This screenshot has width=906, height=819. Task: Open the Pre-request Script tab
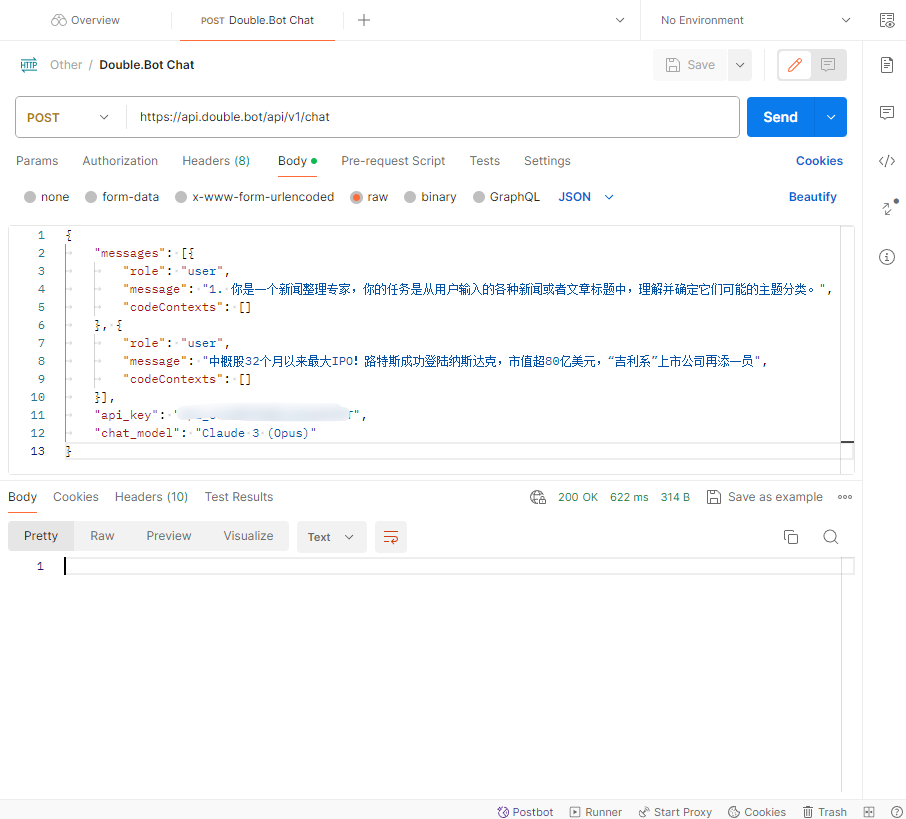393,161
